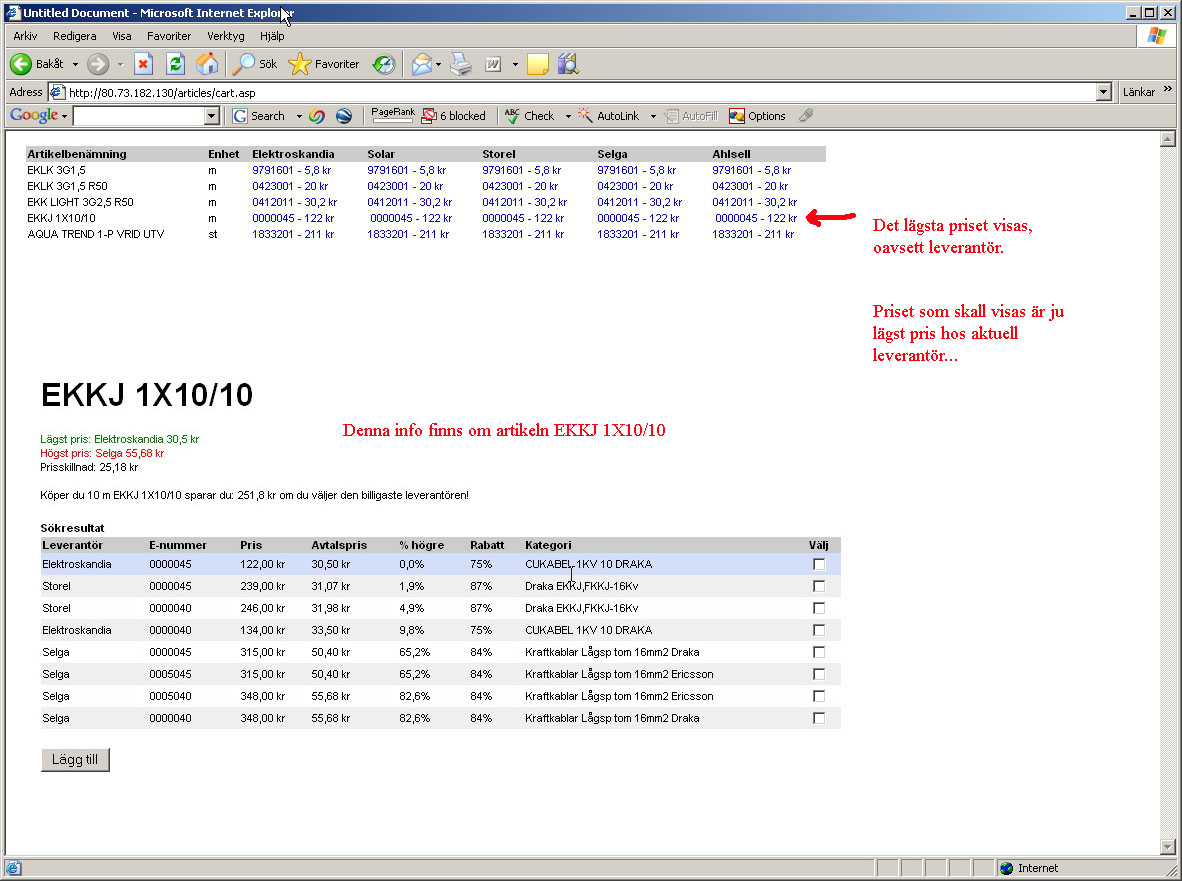Open the Mail button dropdown arrow
Image resolution: width=1182 pixels, height=881 pixels.
[x=438, y=65]
